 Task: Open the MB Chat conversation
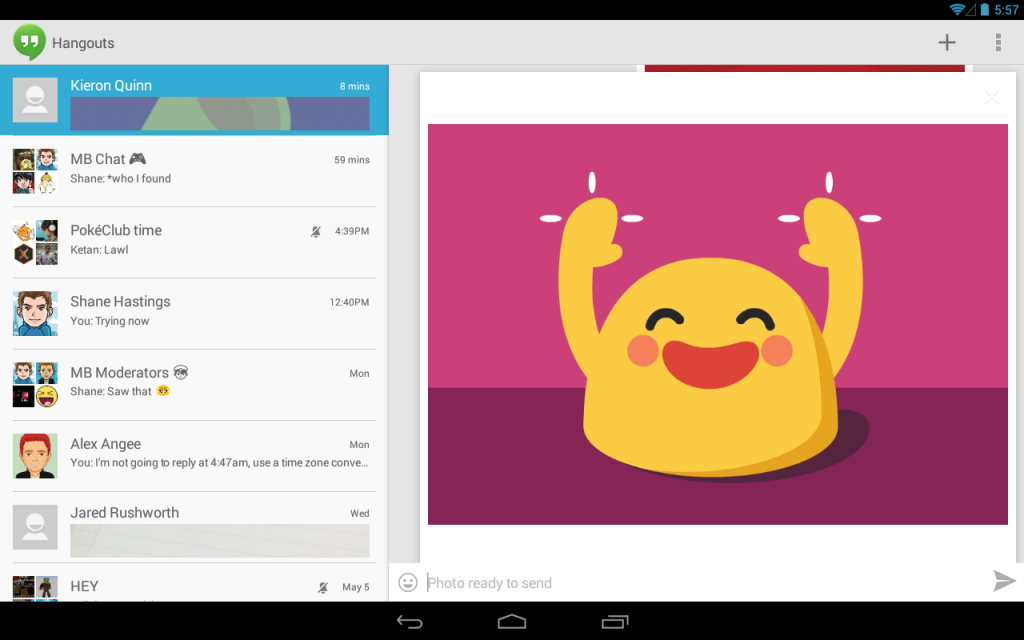coord(195,171)
